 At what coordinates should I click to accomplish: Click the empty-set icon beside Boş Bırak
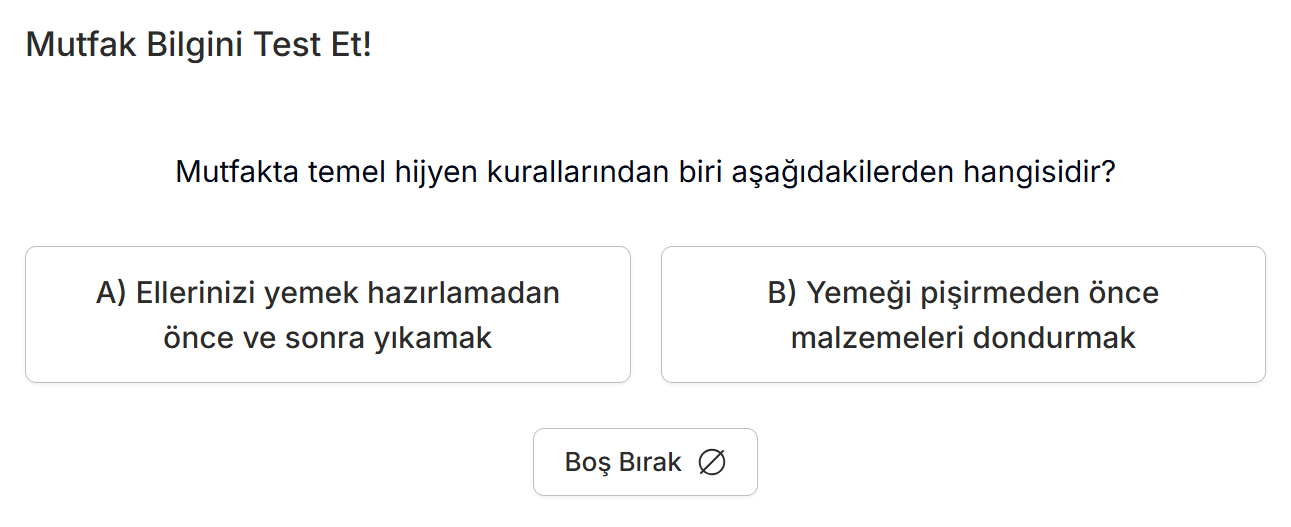(x=712, y=462)
